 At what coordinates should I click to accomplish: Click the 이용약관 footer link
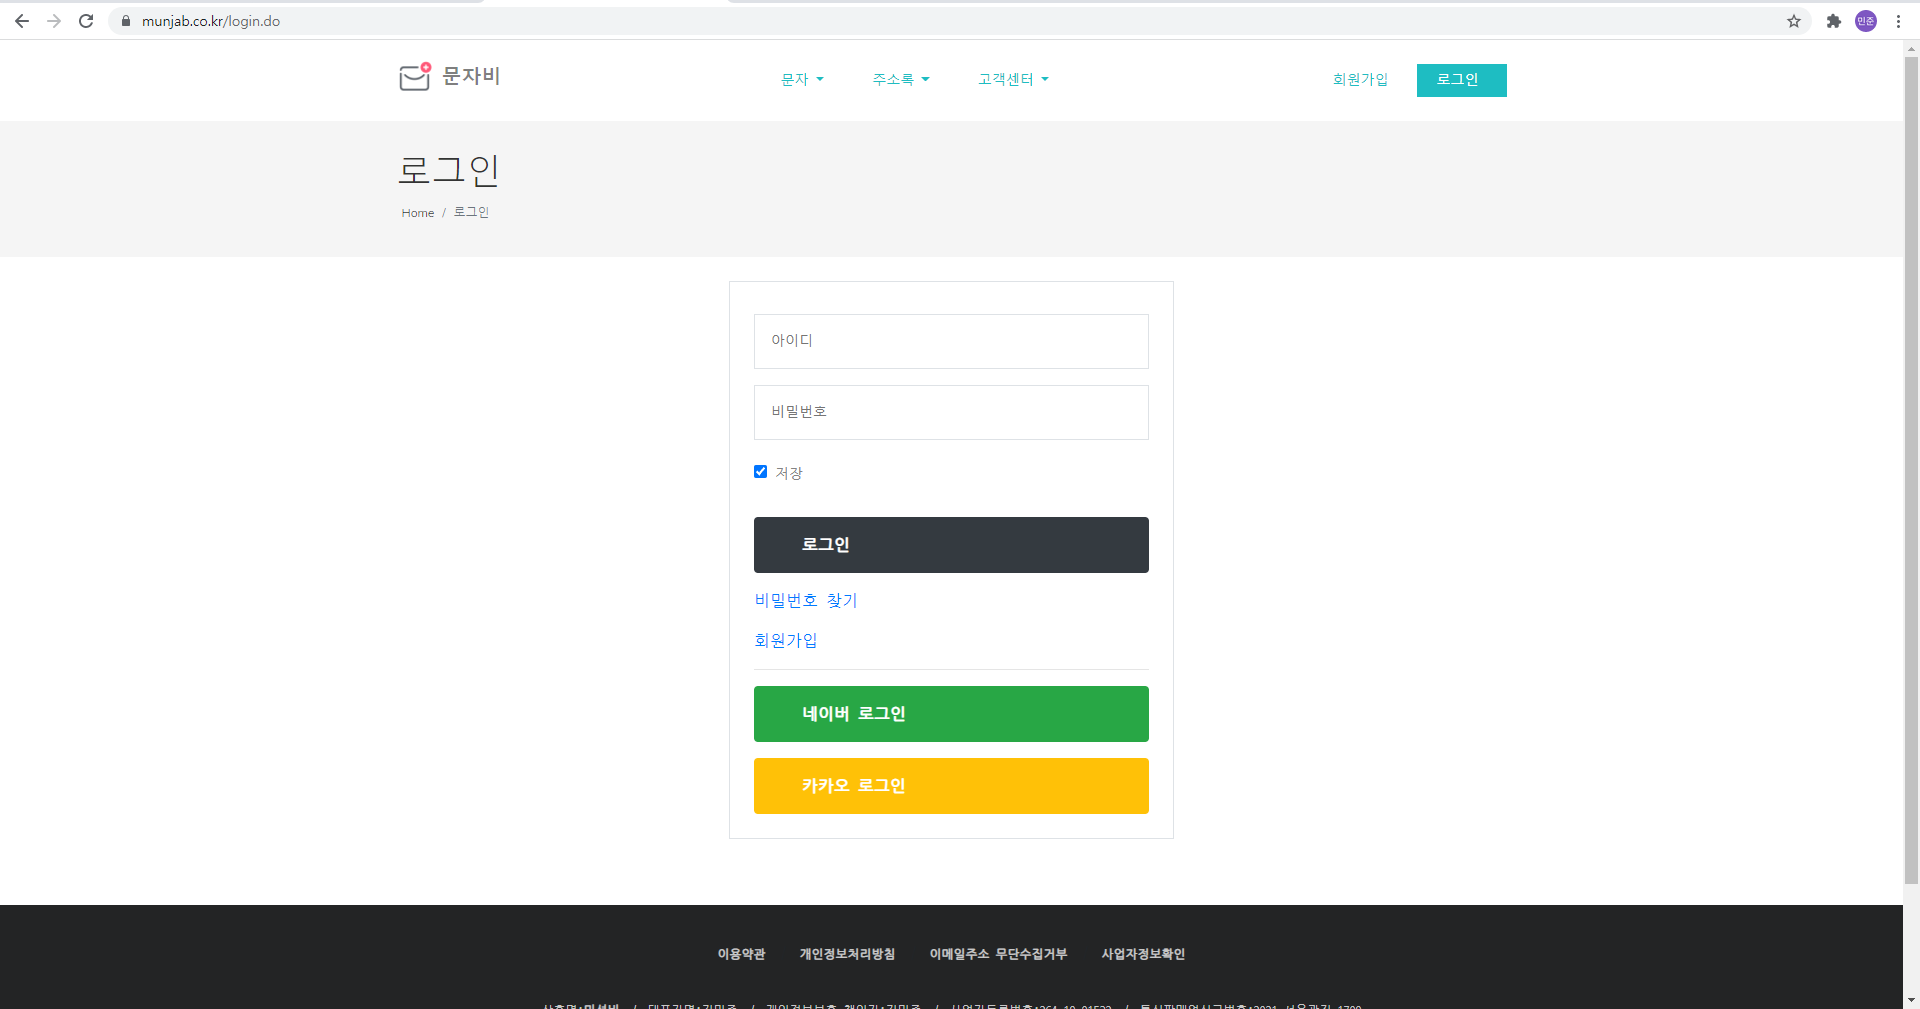(741, 954)
